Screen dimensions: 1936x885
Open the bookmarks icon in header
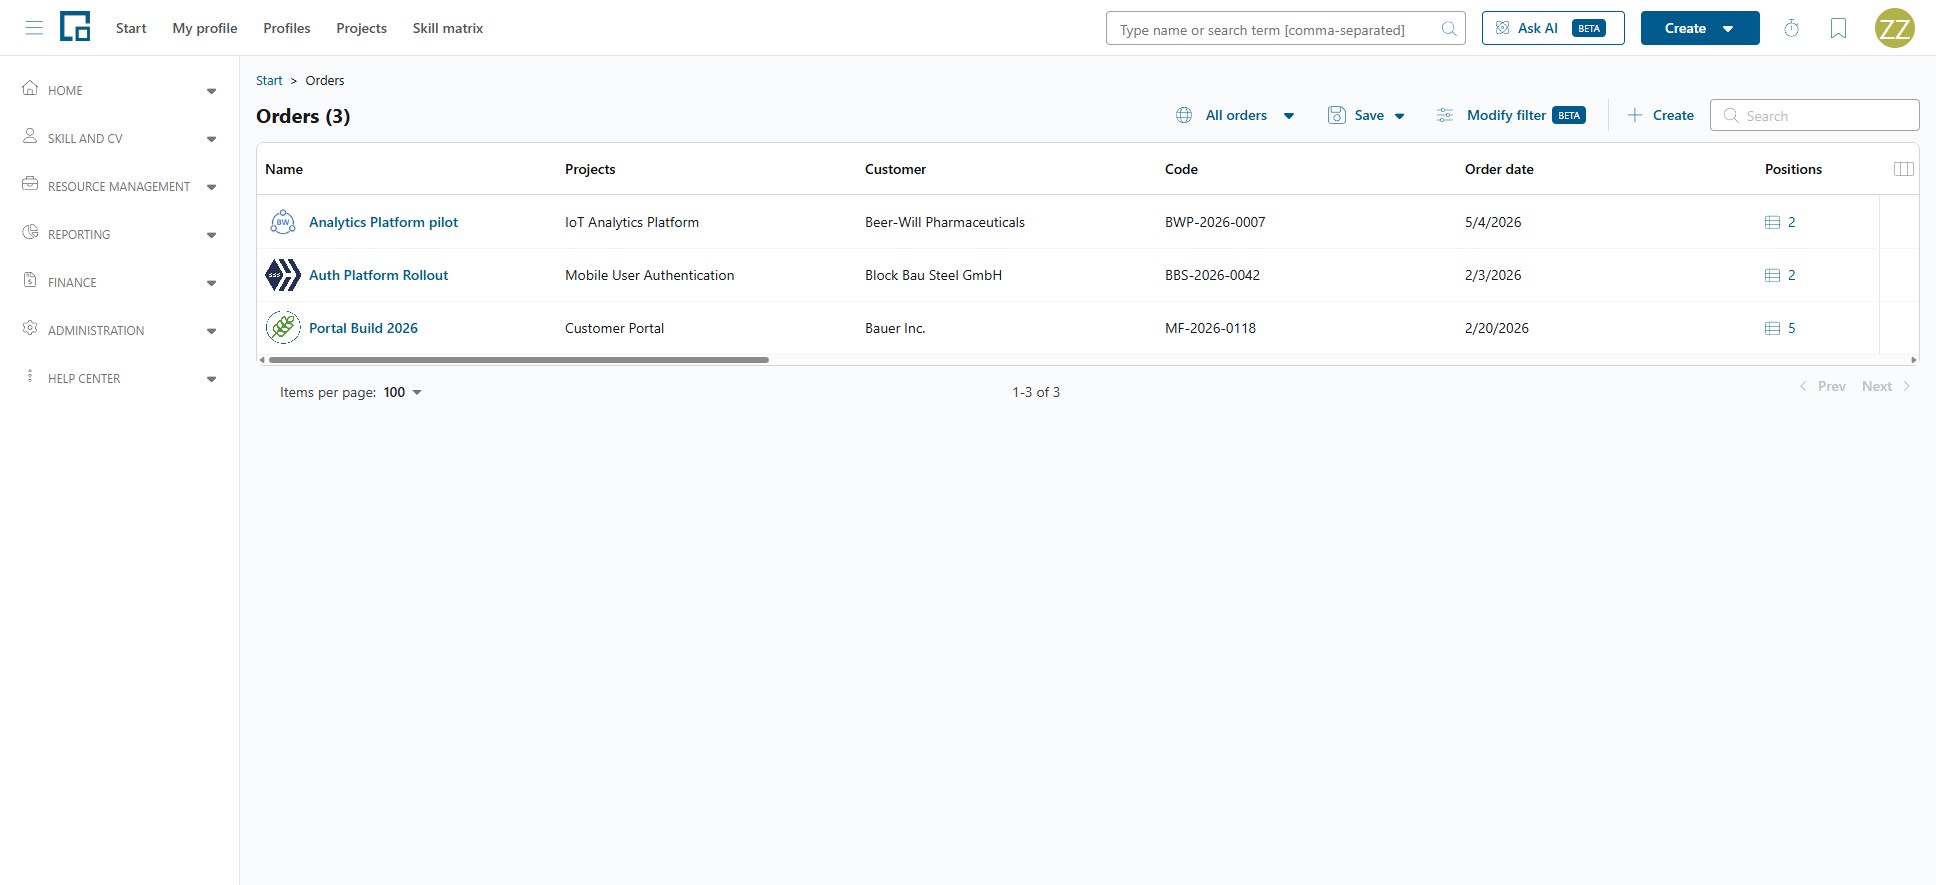tap(1838, 28)
